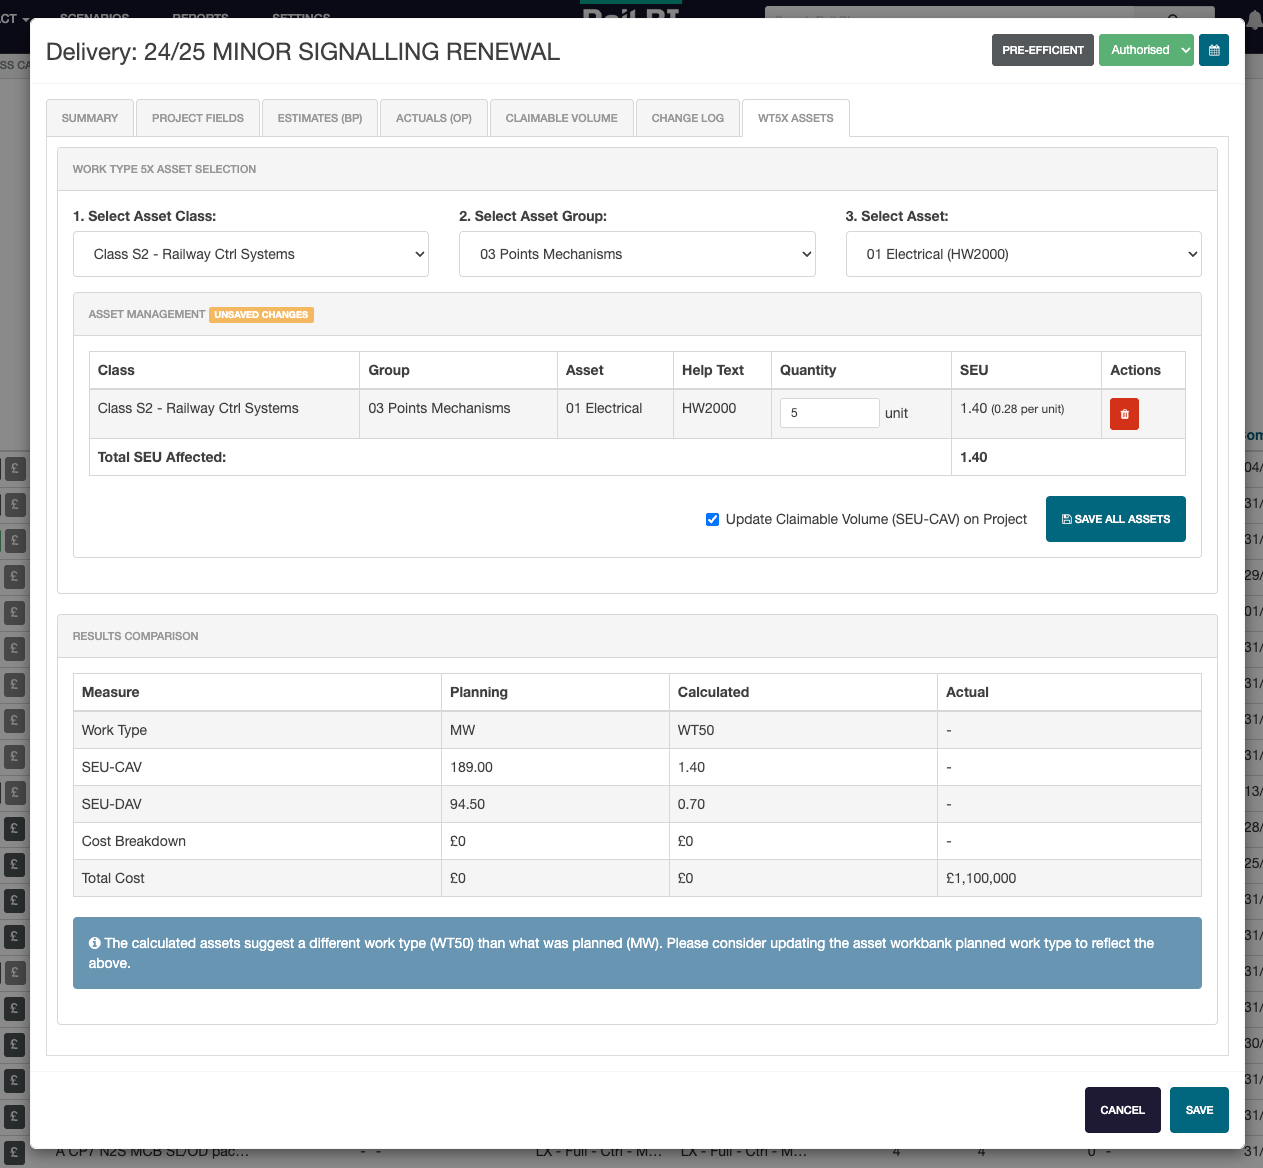
Task: Click the notification bell icon
Action: [x=1254, y=20]
